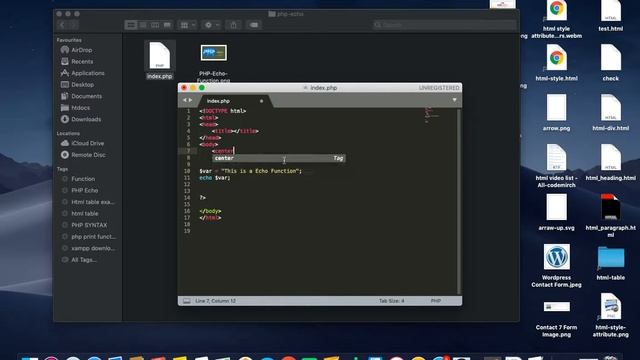Image resolution: width=640 pixels, height=360 pixels.
Task: Open html-table folder on desktop
Action: [x=611, y=262]
